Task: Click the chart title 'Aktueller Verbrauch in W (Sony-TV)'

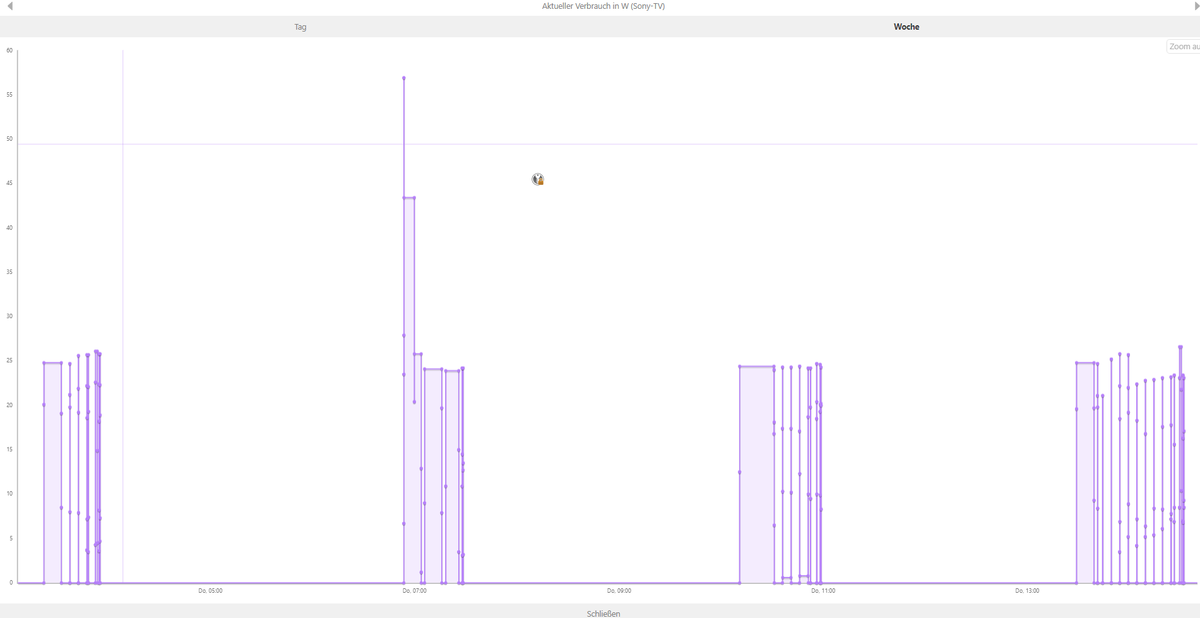Action: (x=603, y=6)
